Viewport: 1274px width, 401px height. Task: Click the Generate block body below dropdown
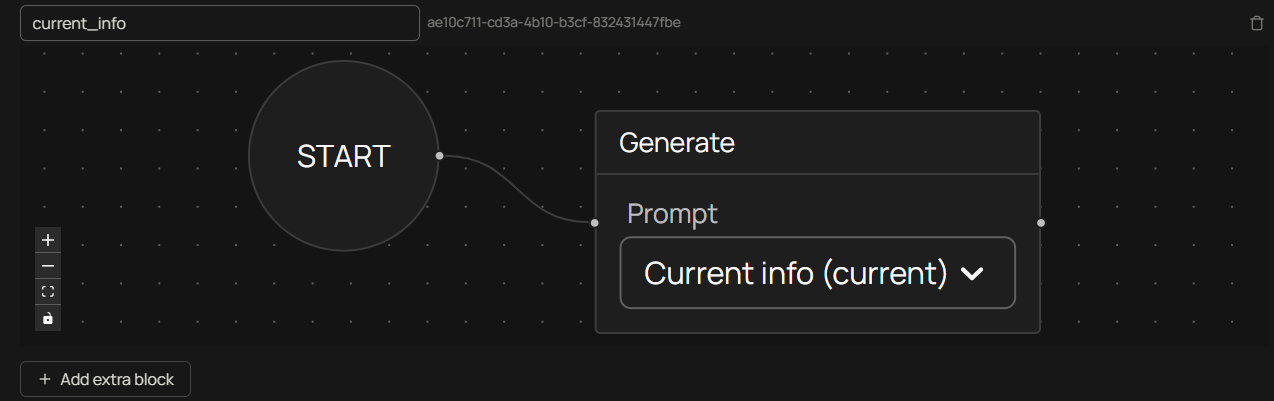pyautogui.click(x=817, y=320)
